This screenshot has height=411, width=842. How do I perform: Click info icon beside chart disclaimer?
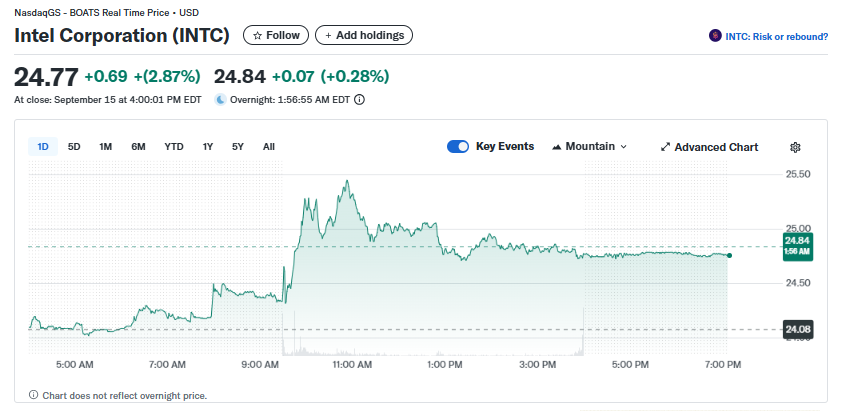coord(33,395)
